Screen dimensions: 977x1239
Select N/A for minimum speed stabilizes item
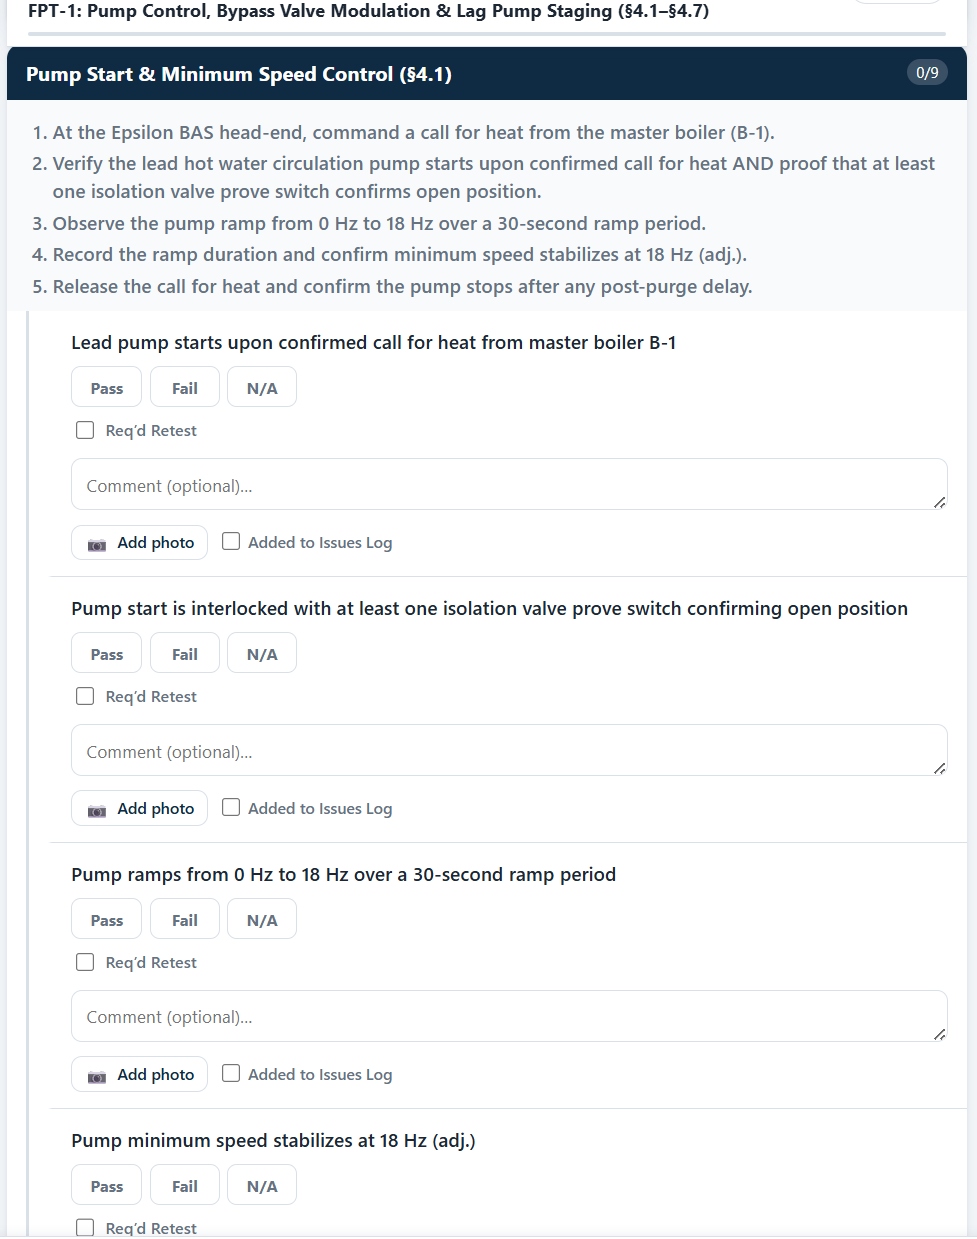click(x=262, y=1186)
